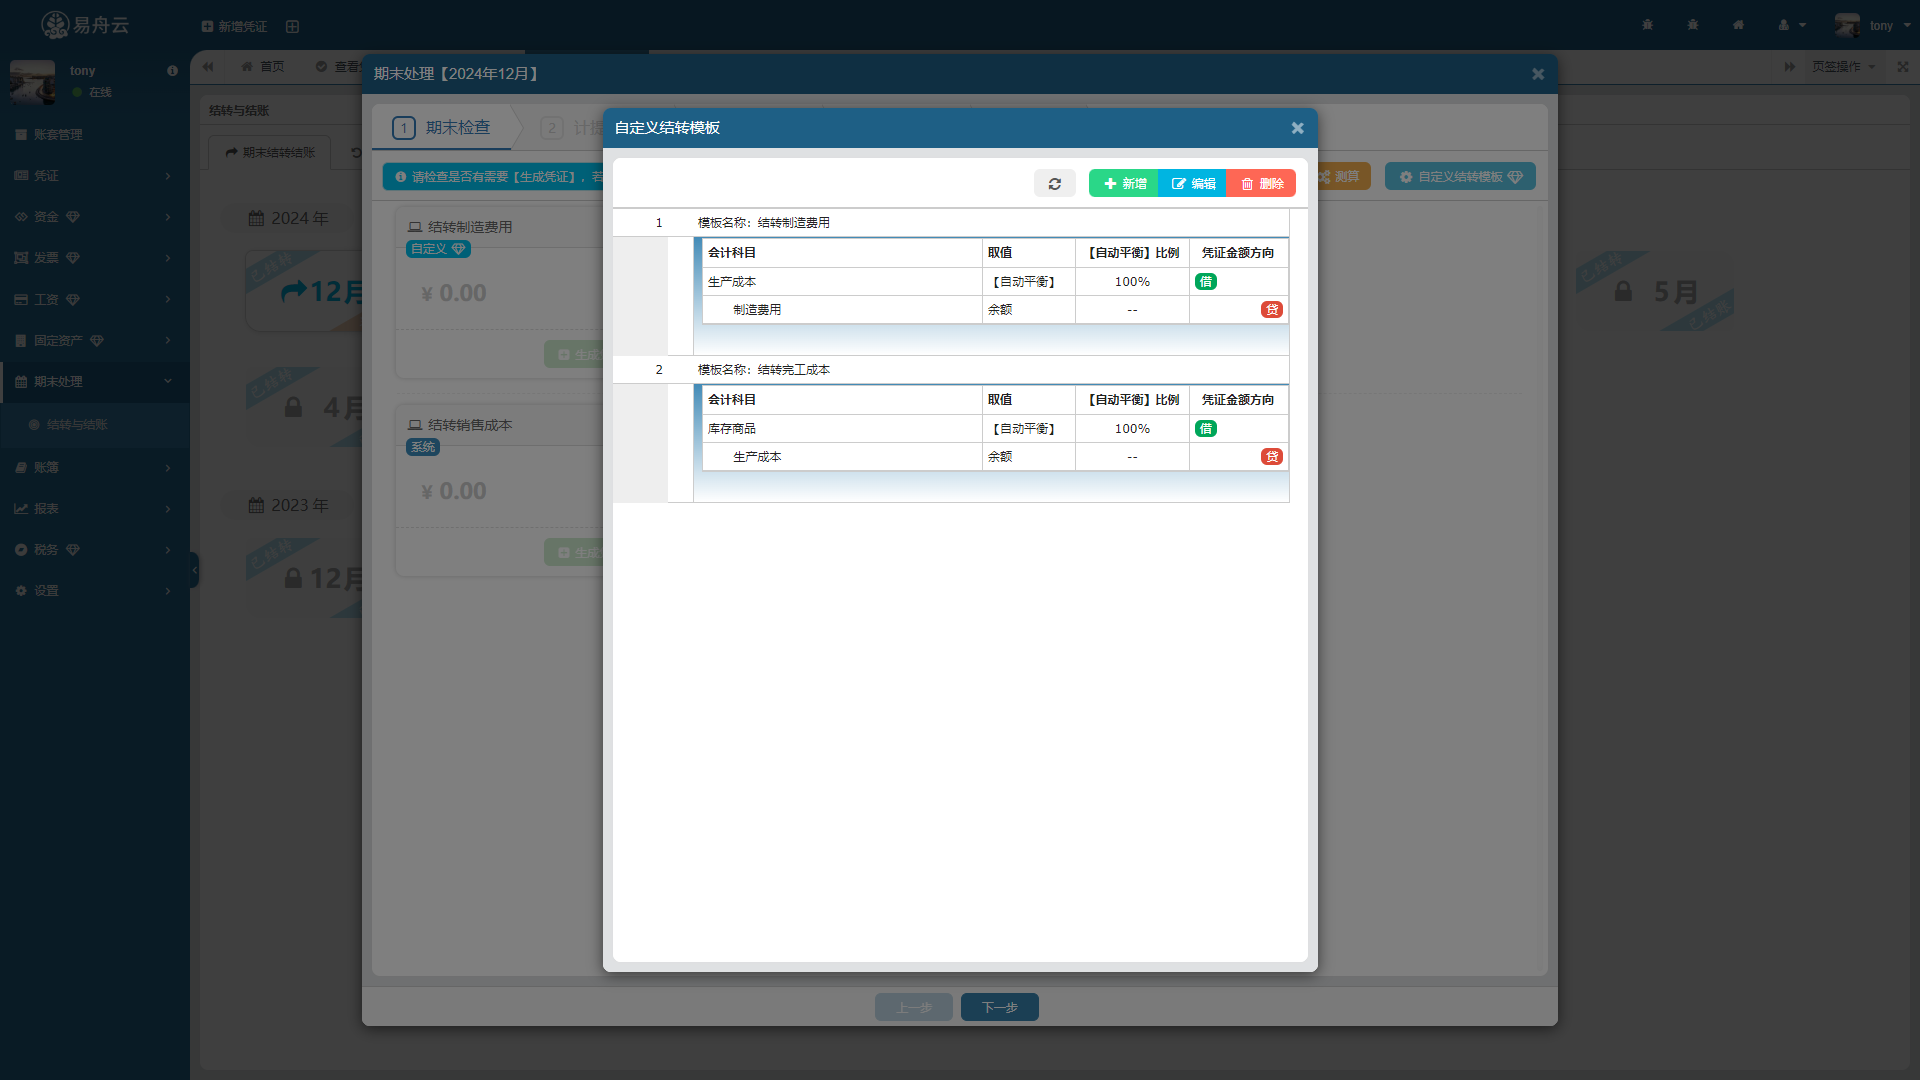
Task: Expand the 凭证 sidebar menu chevron
Action: [x=168, y=176]
